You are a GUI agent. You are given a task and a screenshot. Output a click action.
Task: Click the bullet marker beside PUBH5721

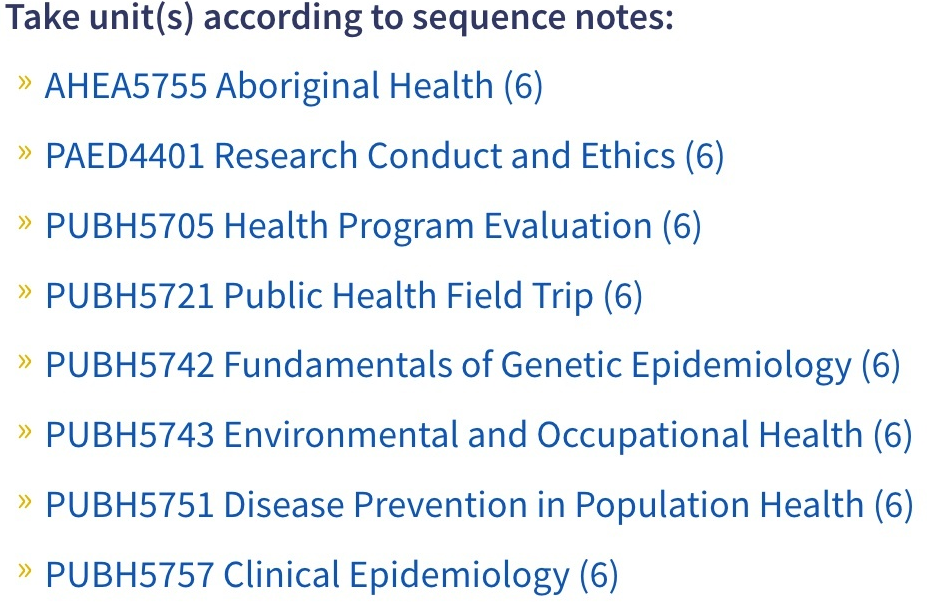(x=26, y=292)
